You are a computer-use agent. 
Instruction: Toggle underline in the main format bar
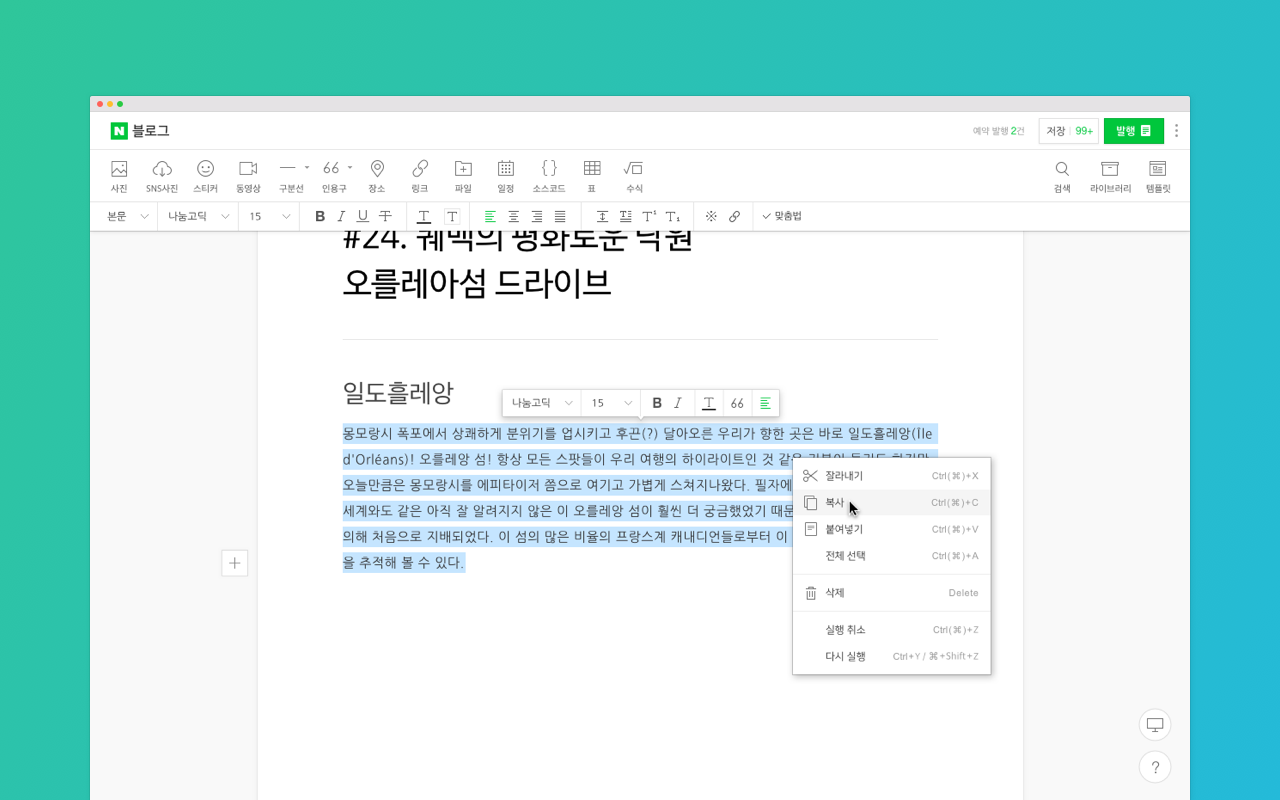[363, 216]
